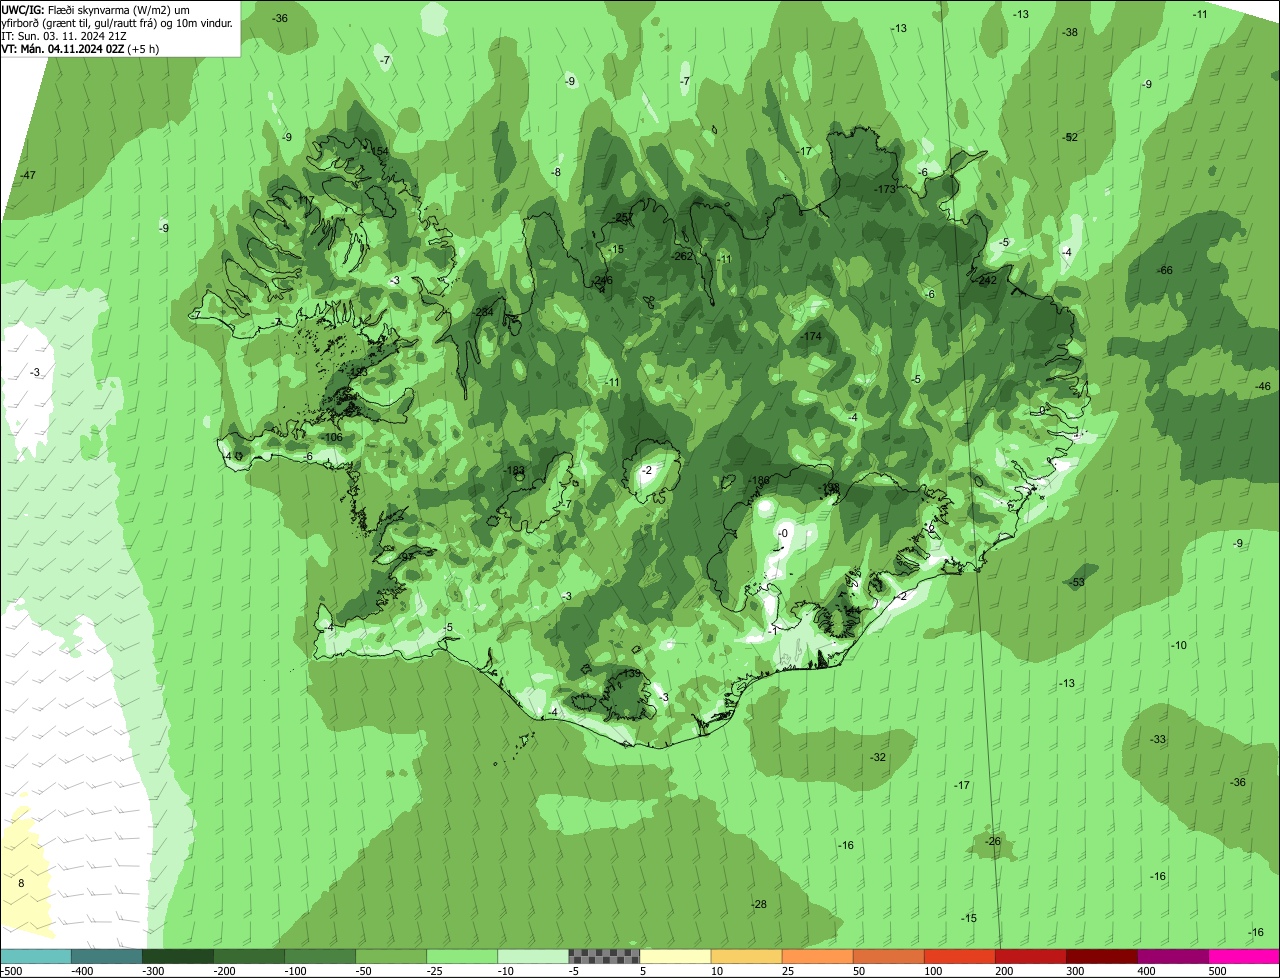The width and height of the screenshot is (1280, 978).
Task: Click the '-28' value on the map
Action: (759, 904)
